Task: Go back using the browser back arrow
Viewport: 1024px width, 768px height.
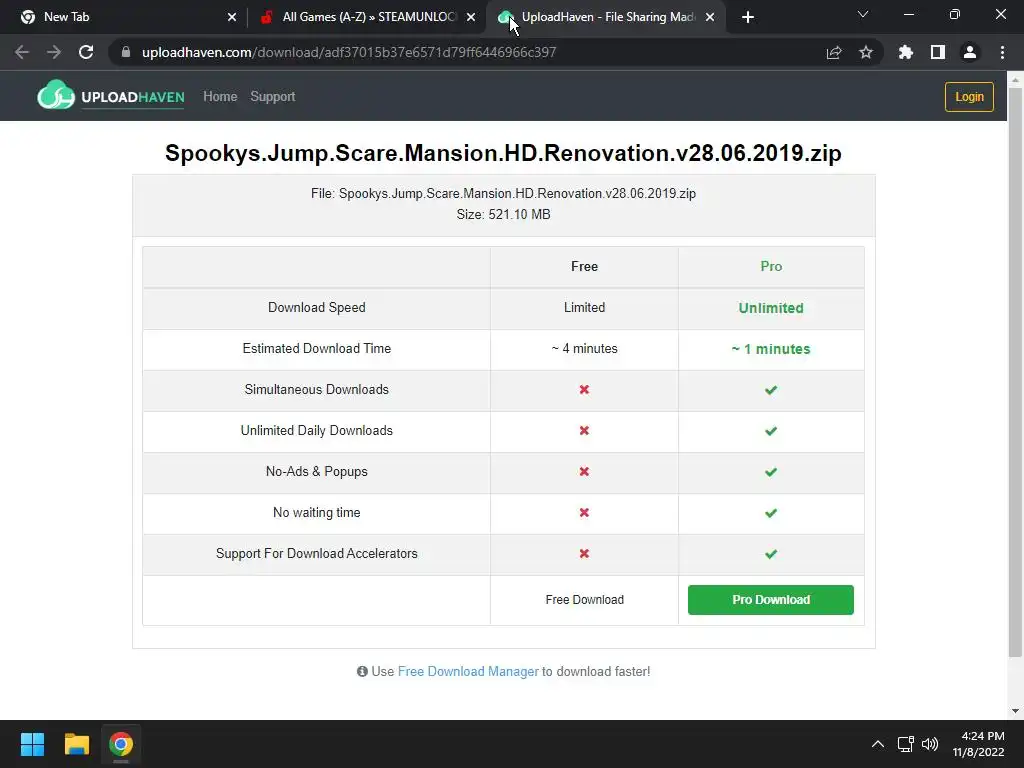Action: (x=22, y=52)
